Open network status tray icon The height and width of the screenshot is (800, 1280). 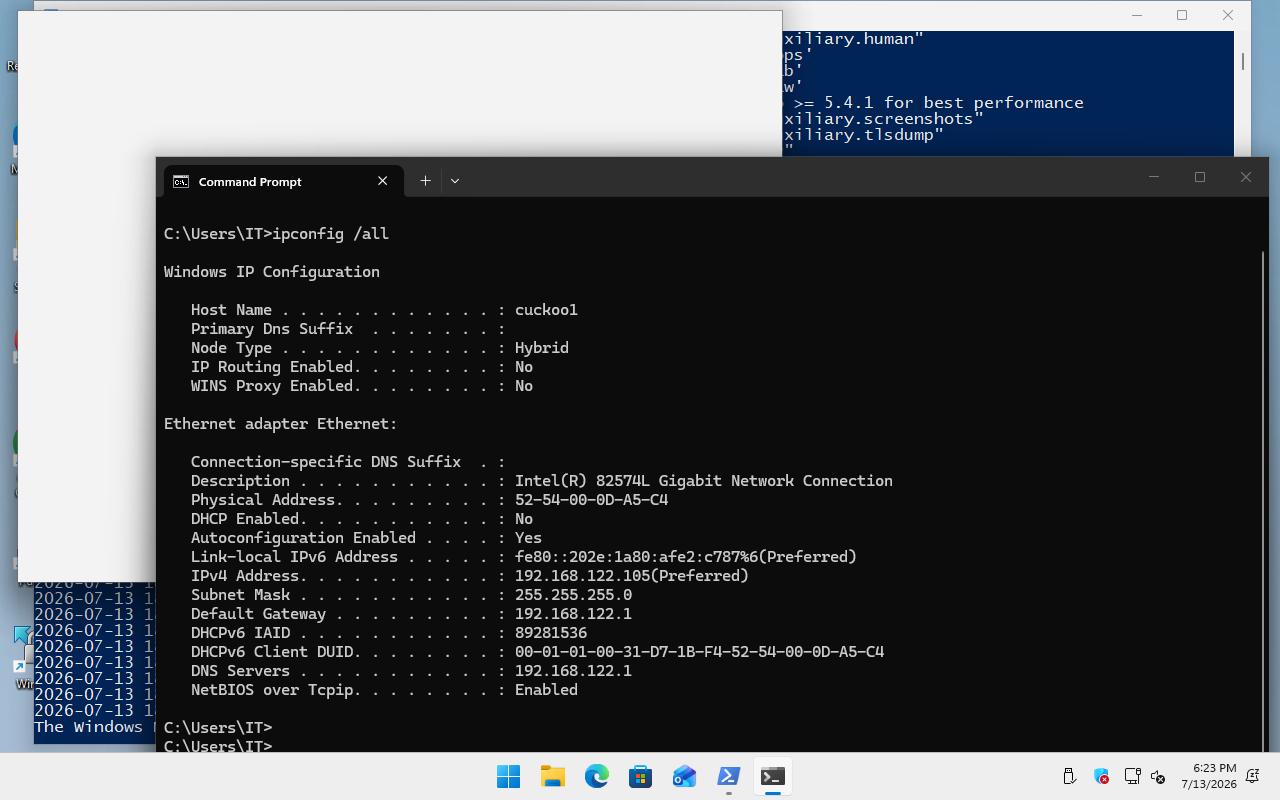coord(1133,776)
